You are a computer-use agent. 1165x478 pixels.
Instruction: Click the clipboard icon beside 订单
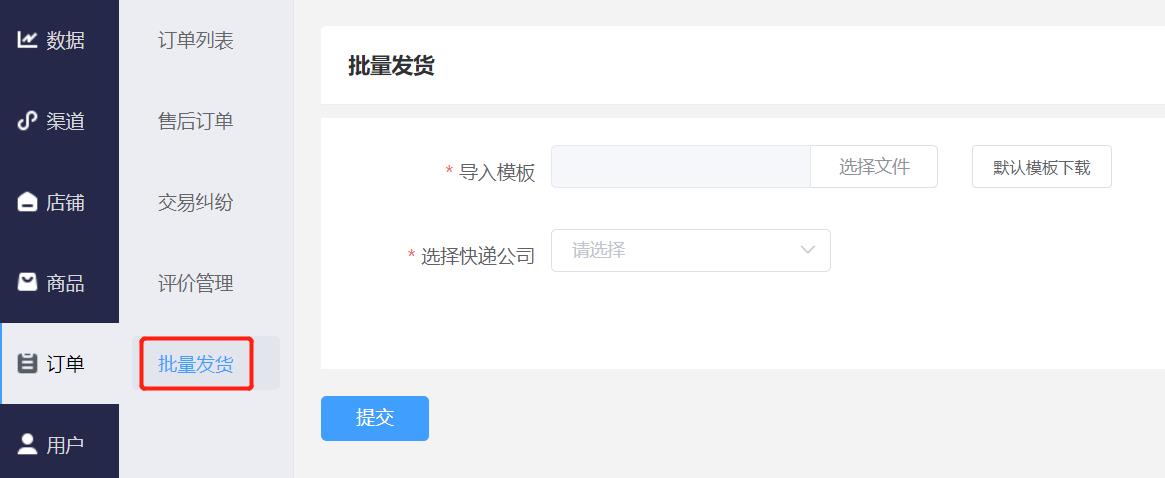tap(27, 364)
